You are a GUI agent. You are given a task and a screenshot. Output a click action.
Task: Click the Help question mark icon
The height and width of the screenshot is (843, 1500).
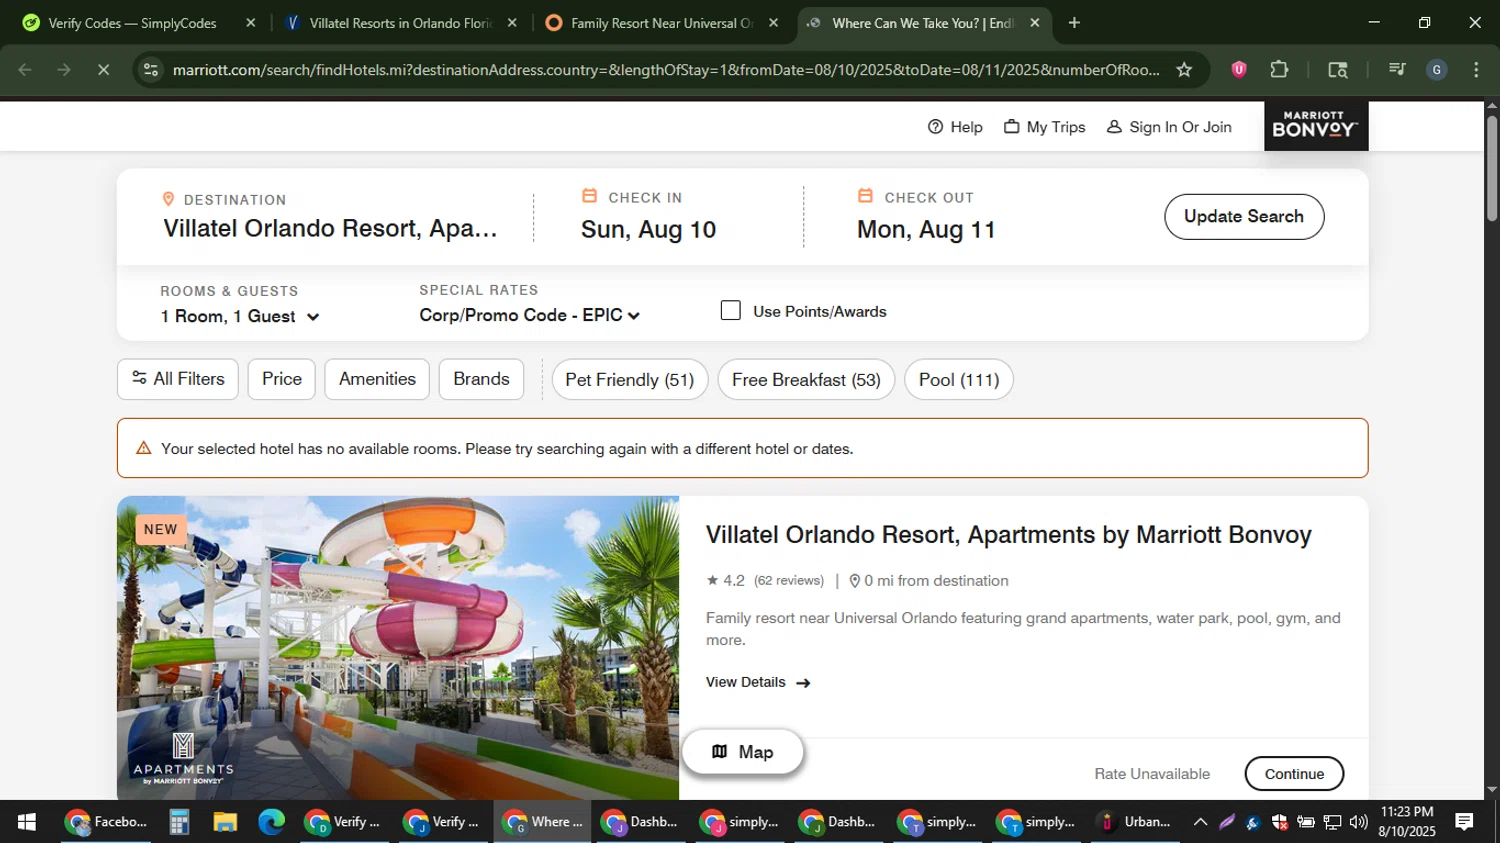(x=935, y=127)
